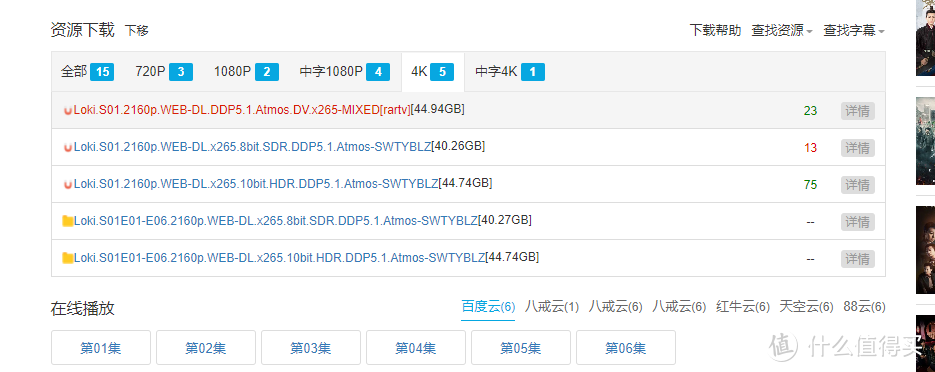This screenshot has width=935, height=372.
Task: Click 详情 for the 40.27GB release
Action: (858, 222)
